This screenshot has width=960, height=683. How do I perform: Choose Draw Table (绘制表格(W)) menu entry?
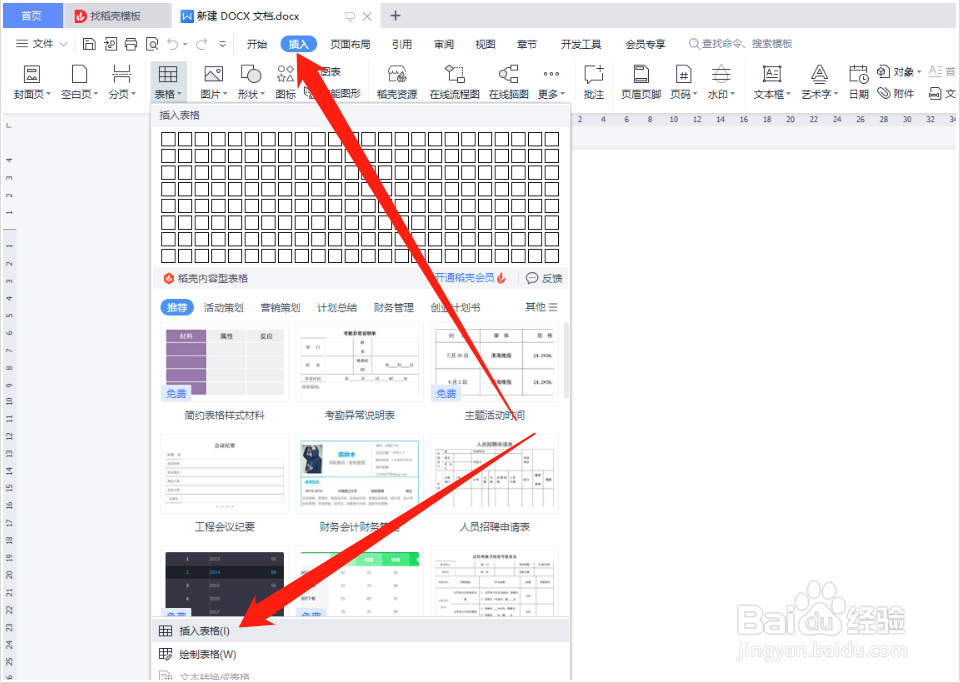pos(361,654)
